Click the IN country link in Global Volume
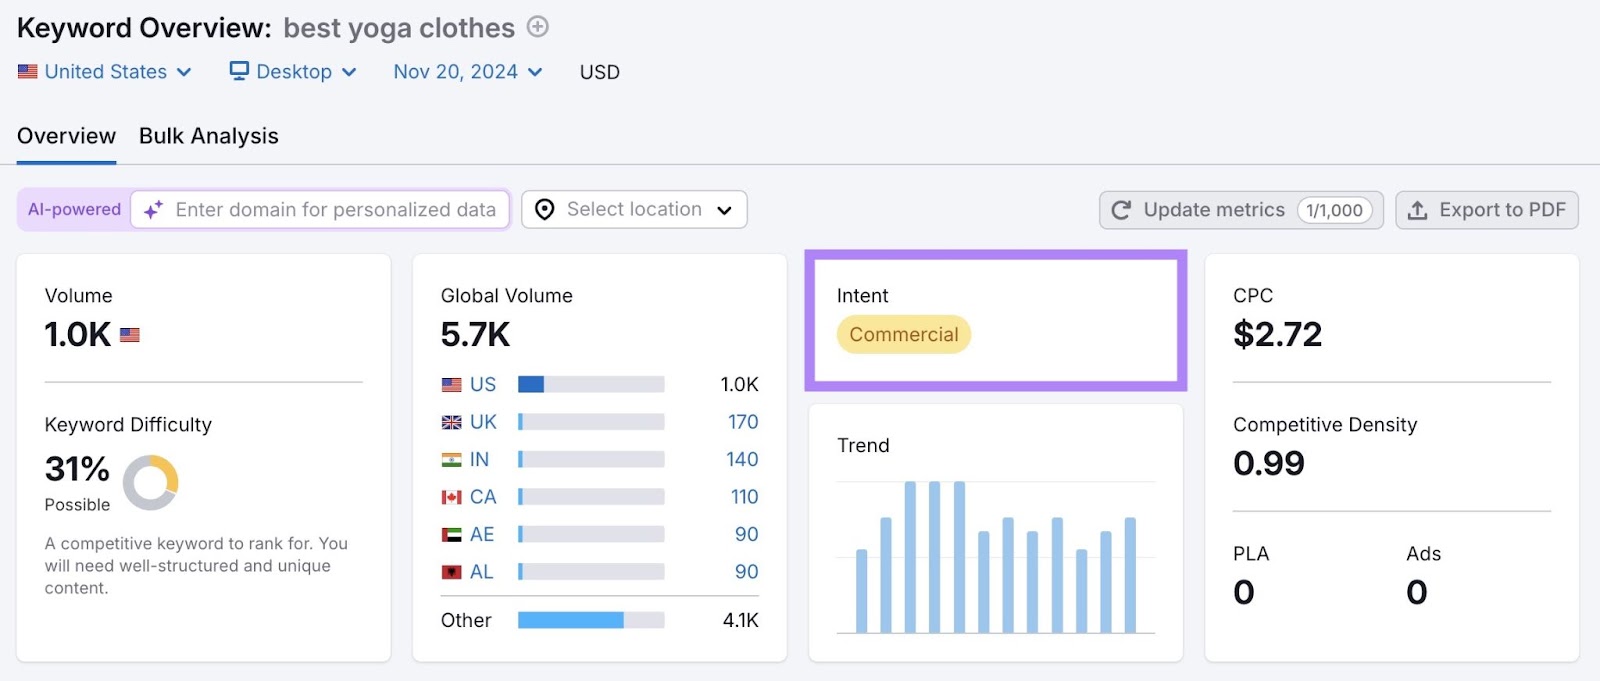 (480, 460)
